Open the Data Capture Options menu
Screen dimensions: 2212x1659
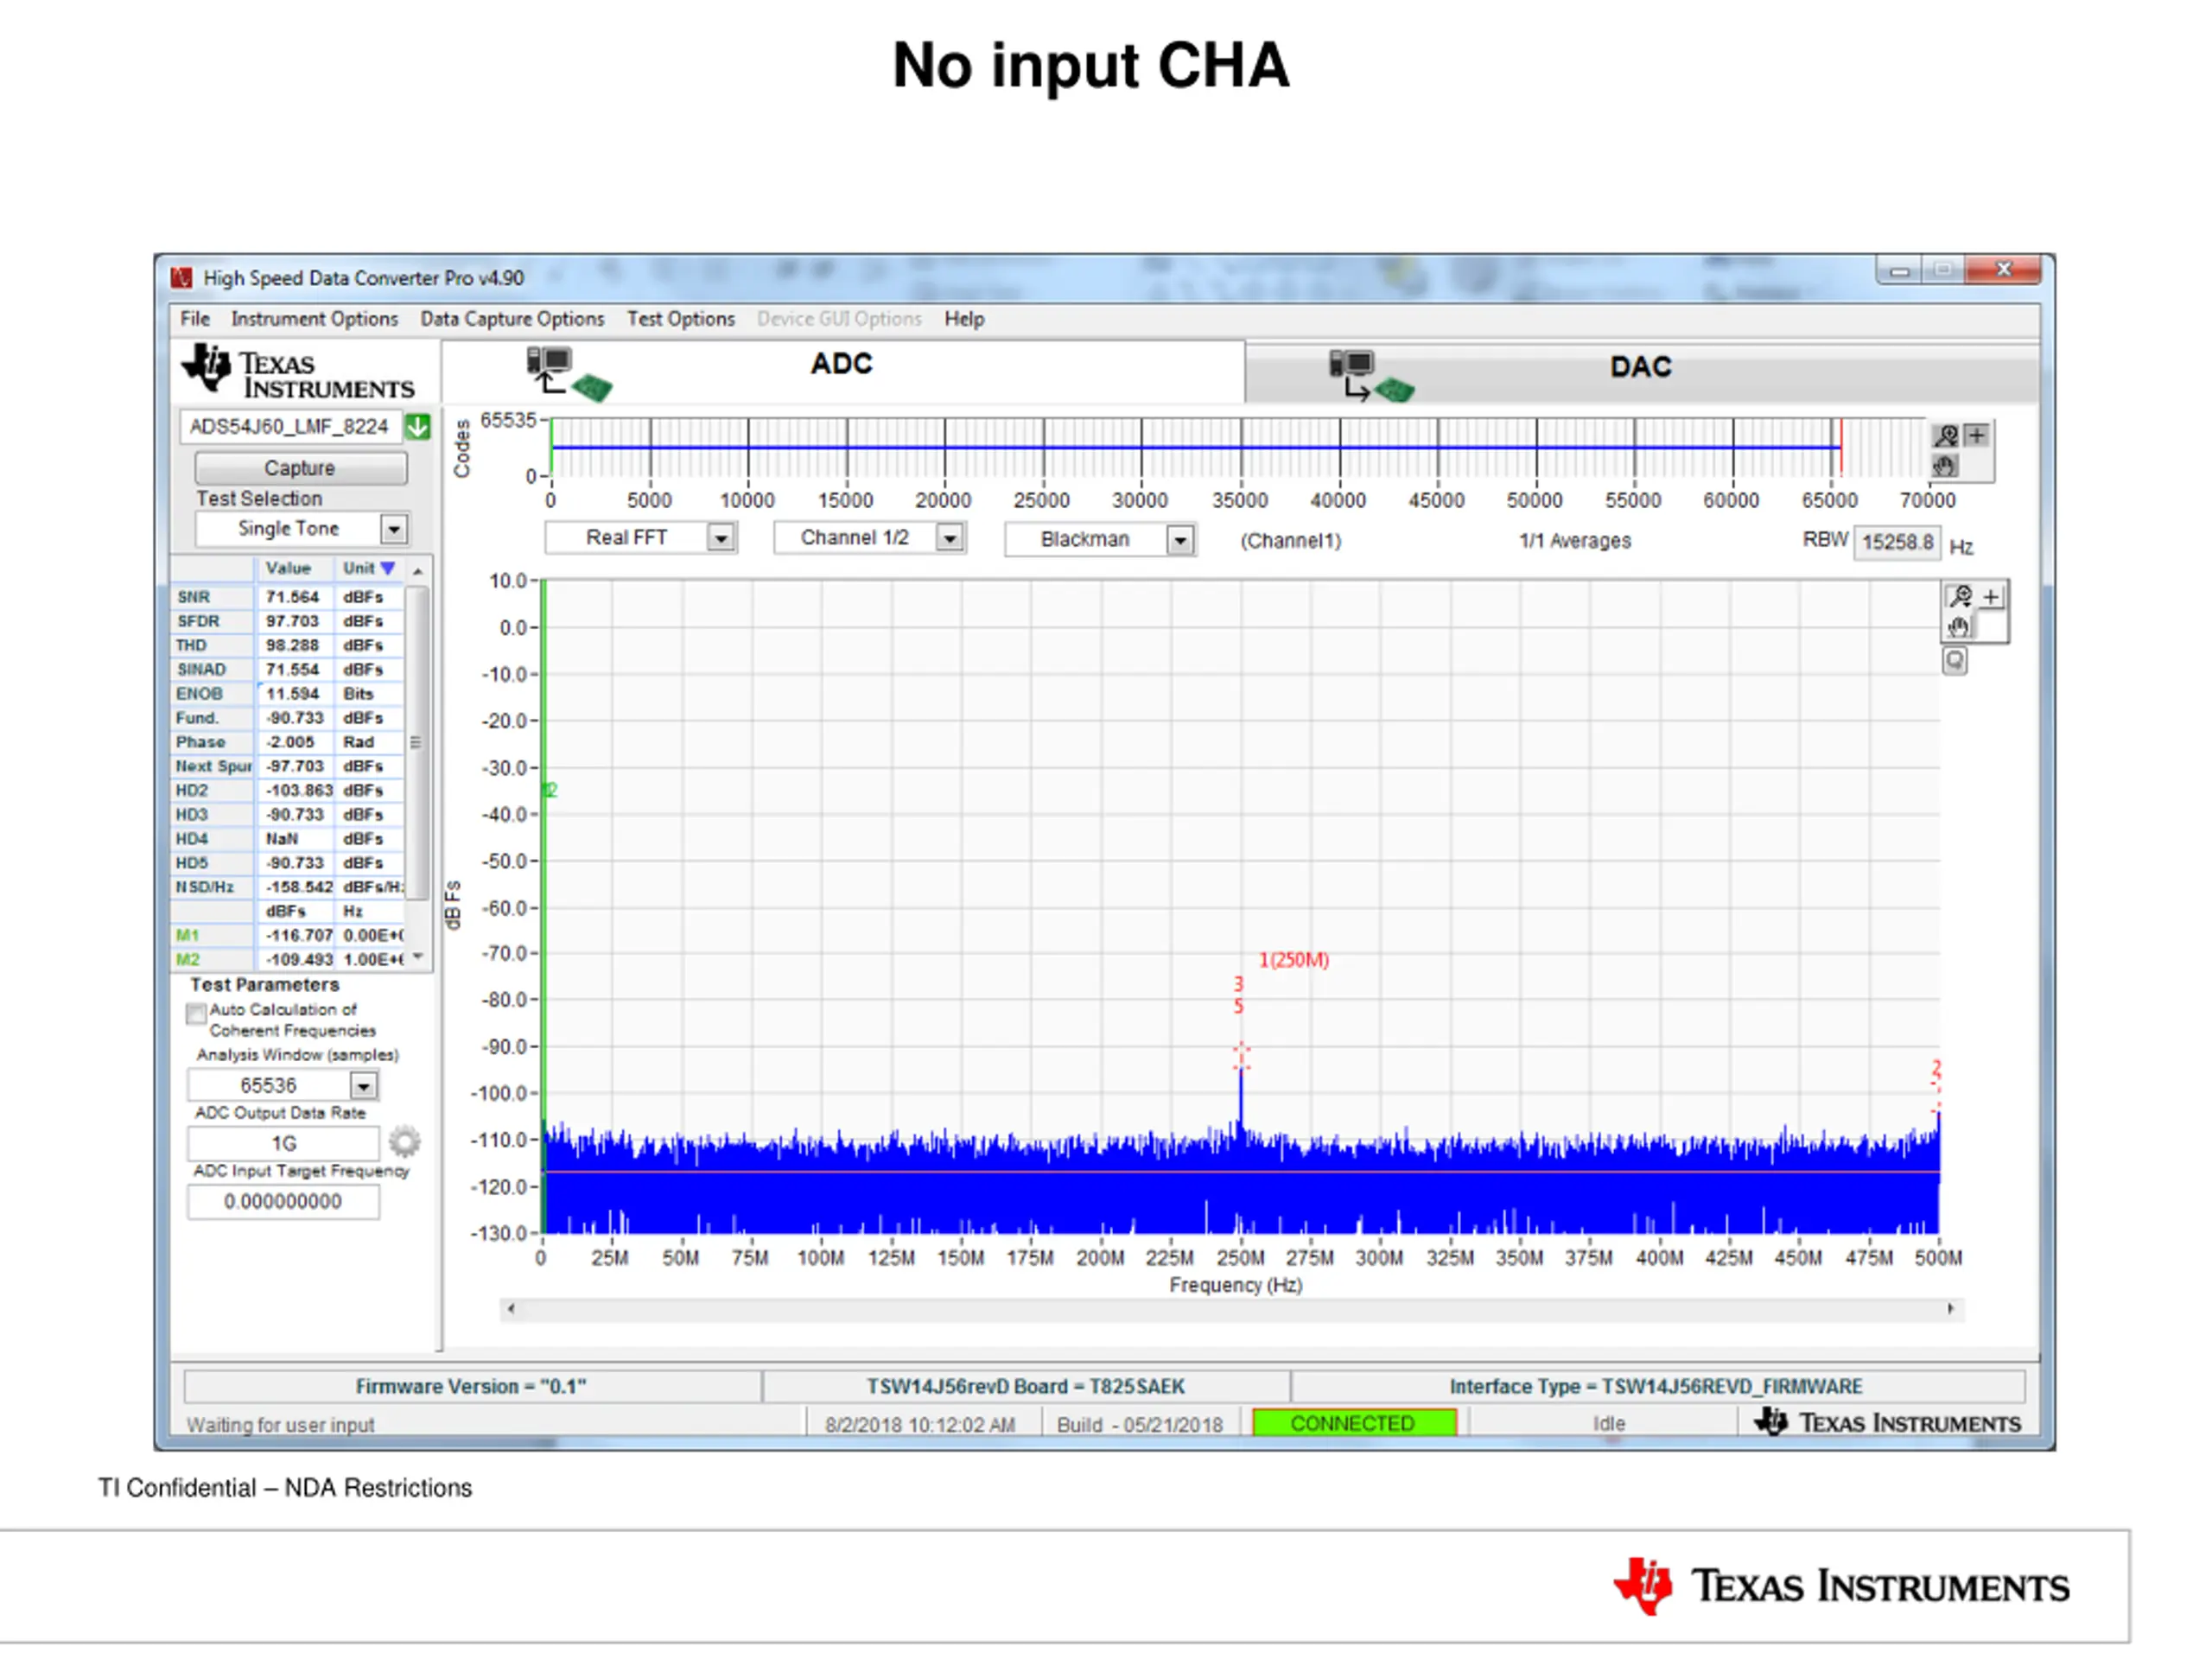click(x=512, y=319)
